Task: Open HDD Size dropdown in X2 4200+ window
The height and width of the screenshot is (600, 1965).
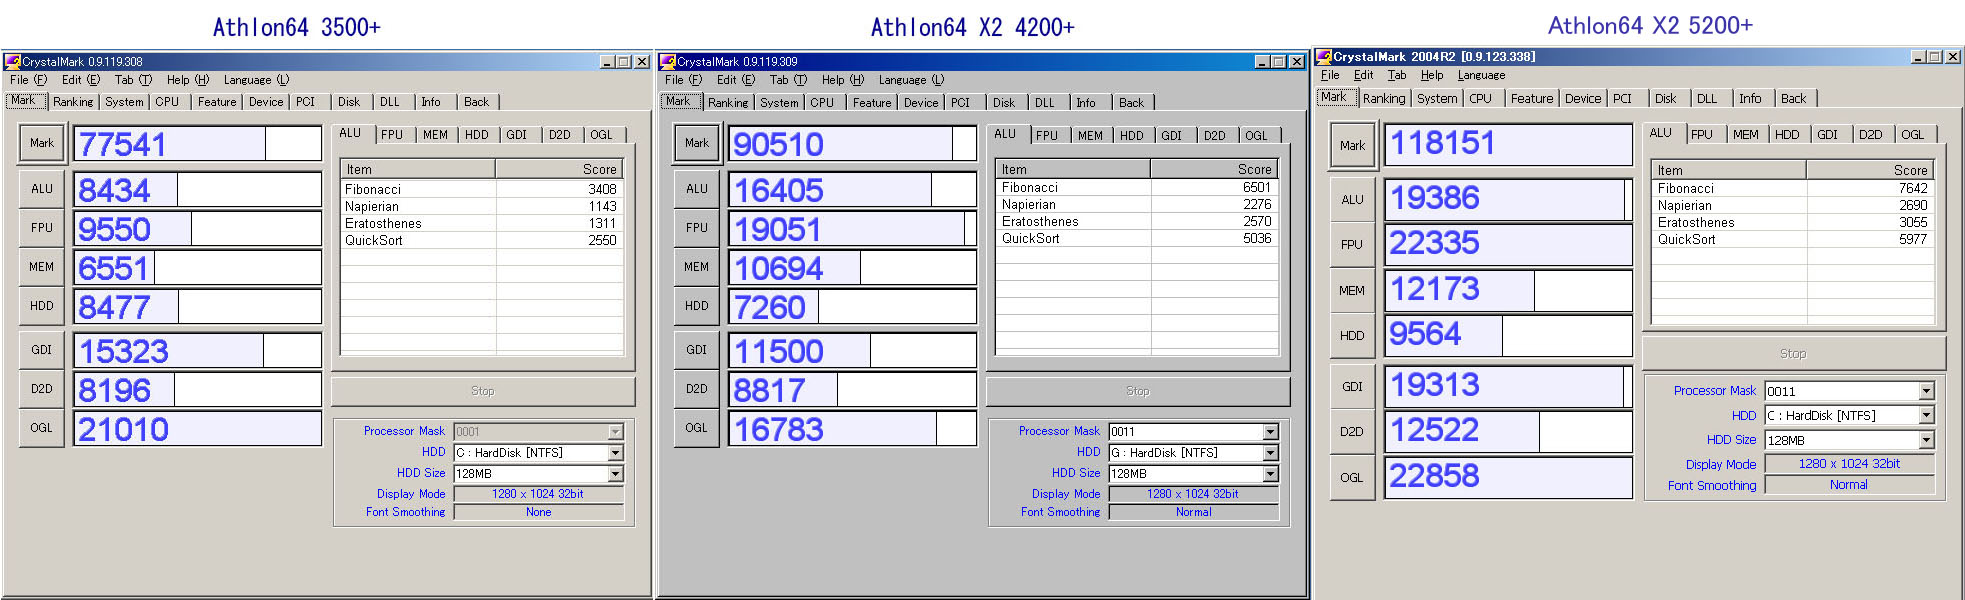Action: (x=1270, y=474)
